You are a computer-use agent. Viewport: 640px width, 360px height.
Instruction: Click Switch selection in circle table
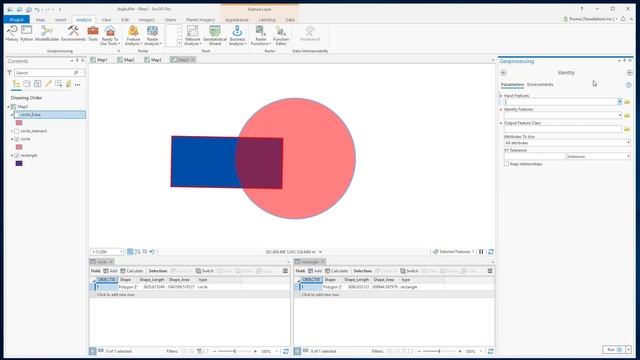(205, 271)
